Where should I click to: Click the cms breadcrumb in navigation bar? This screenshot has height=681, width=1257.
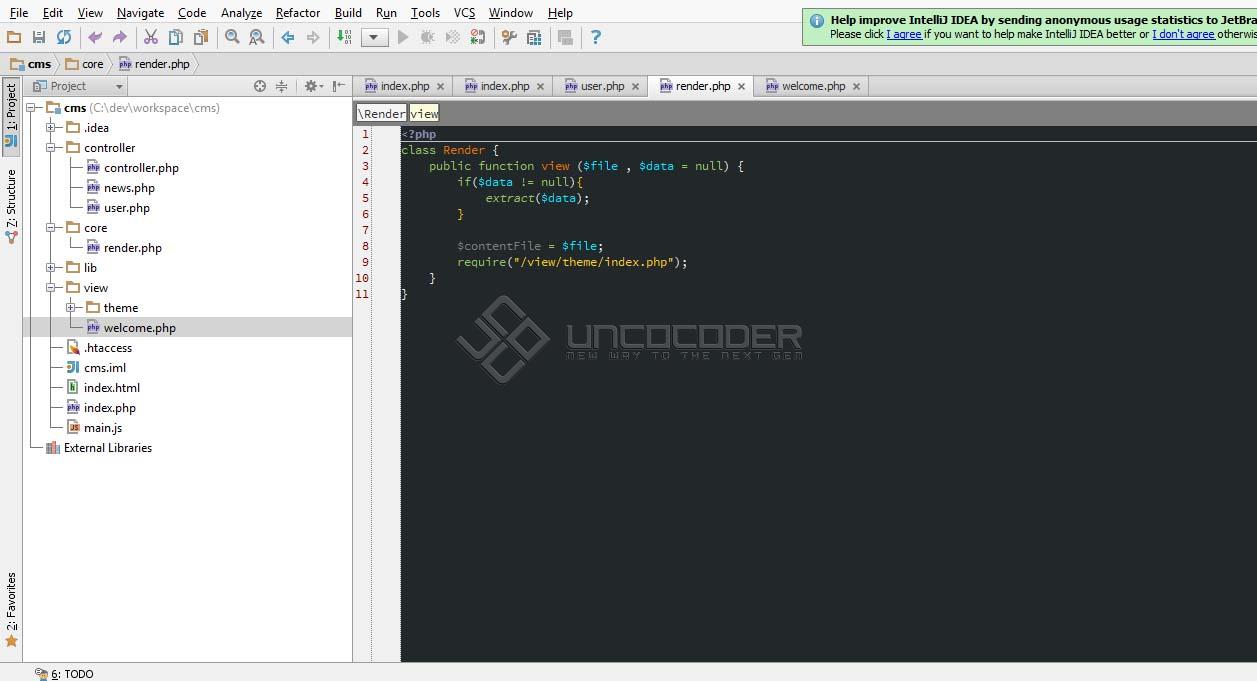31,64
